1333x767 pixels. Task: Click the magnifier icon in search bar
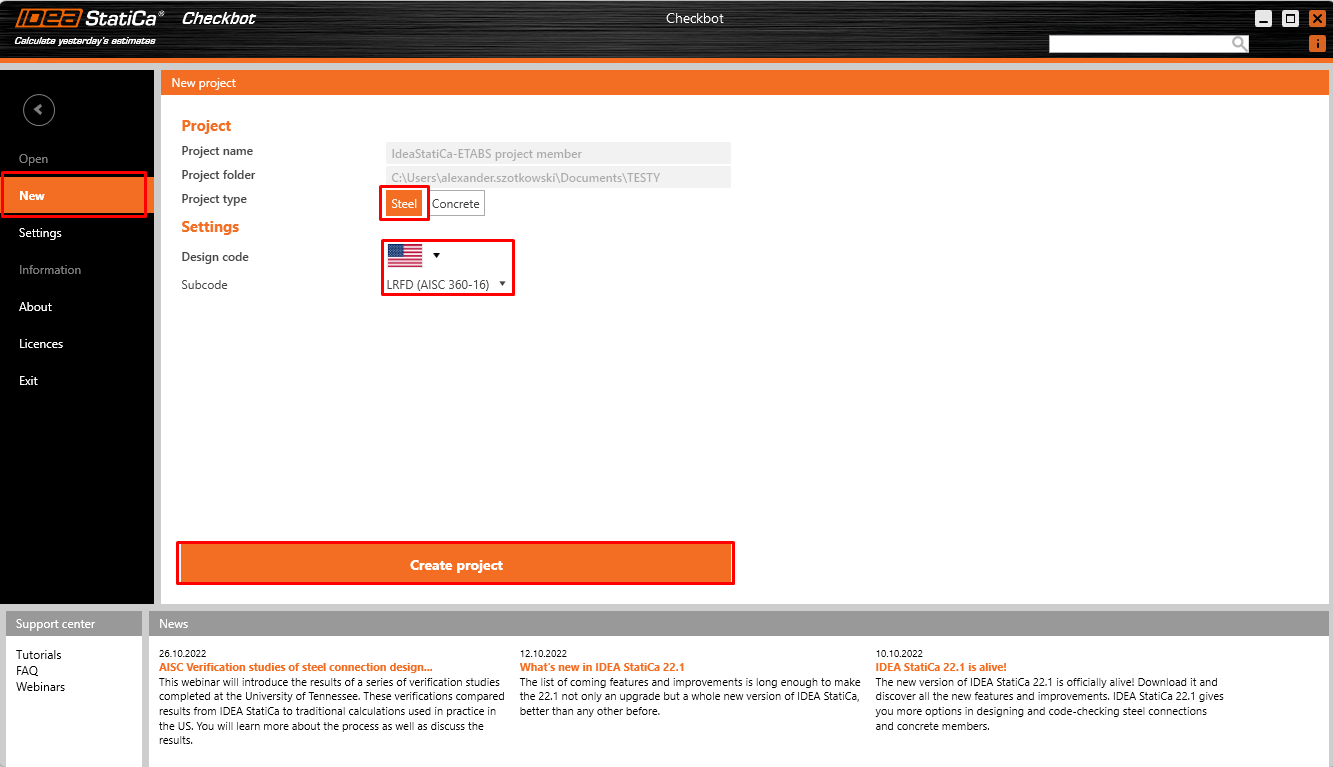coord(1239,43)
